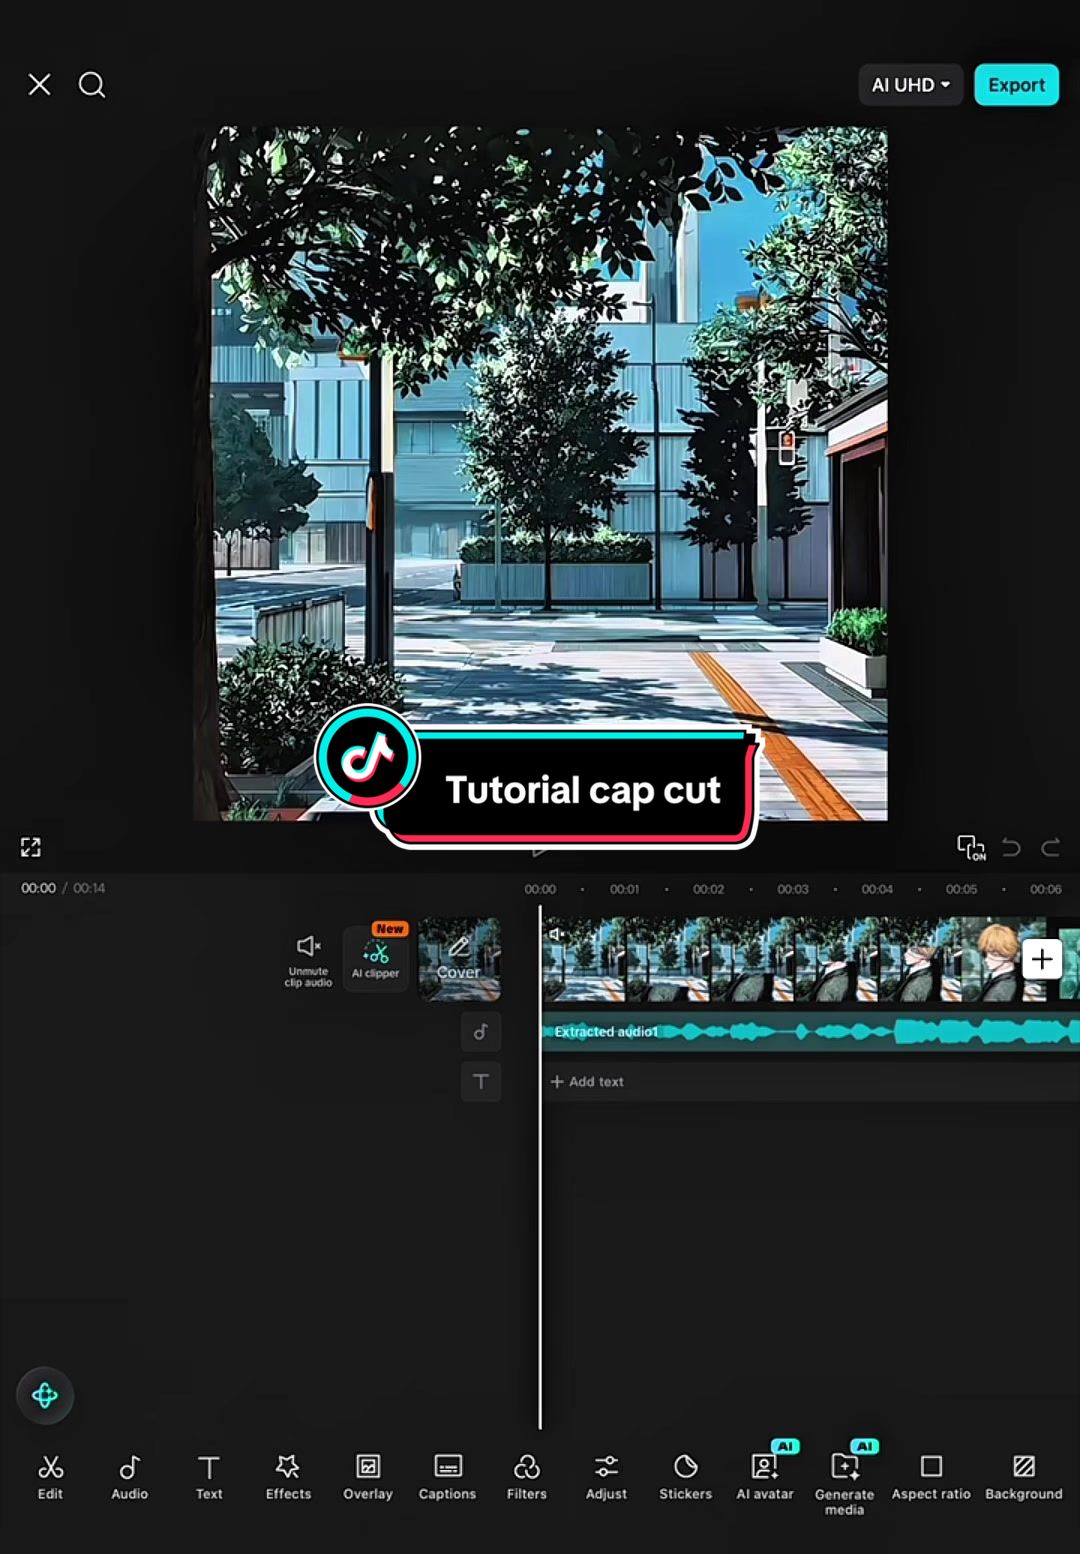Screen dimensions: 1080x1554
Task: Open the Filters tool
Action: click(527, 1477)
